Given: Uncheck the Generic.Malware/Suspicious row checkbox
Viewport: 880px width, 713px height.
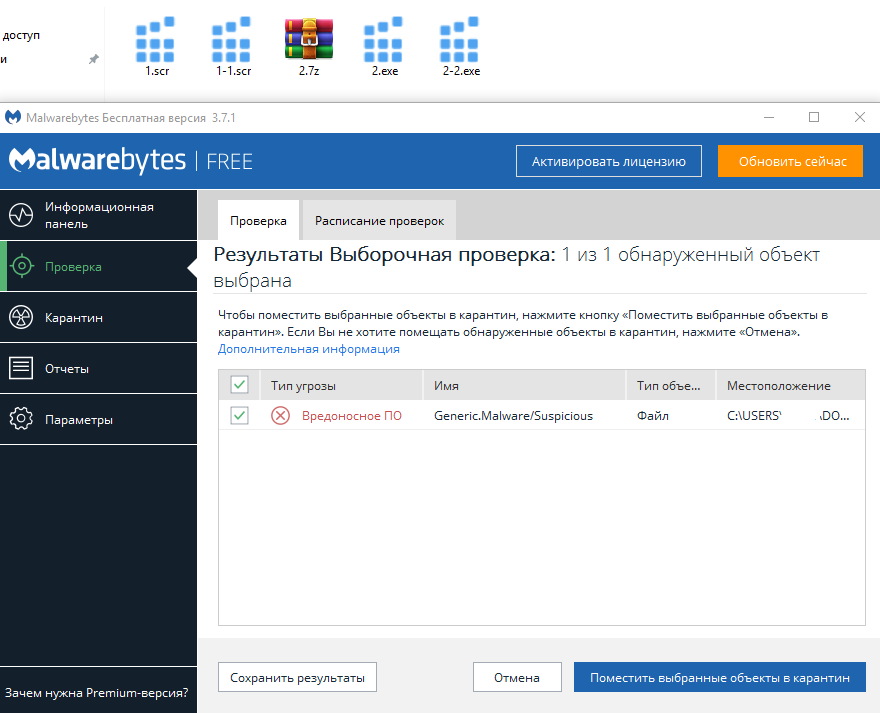Looking at the screenshot, I should [240, 415].
